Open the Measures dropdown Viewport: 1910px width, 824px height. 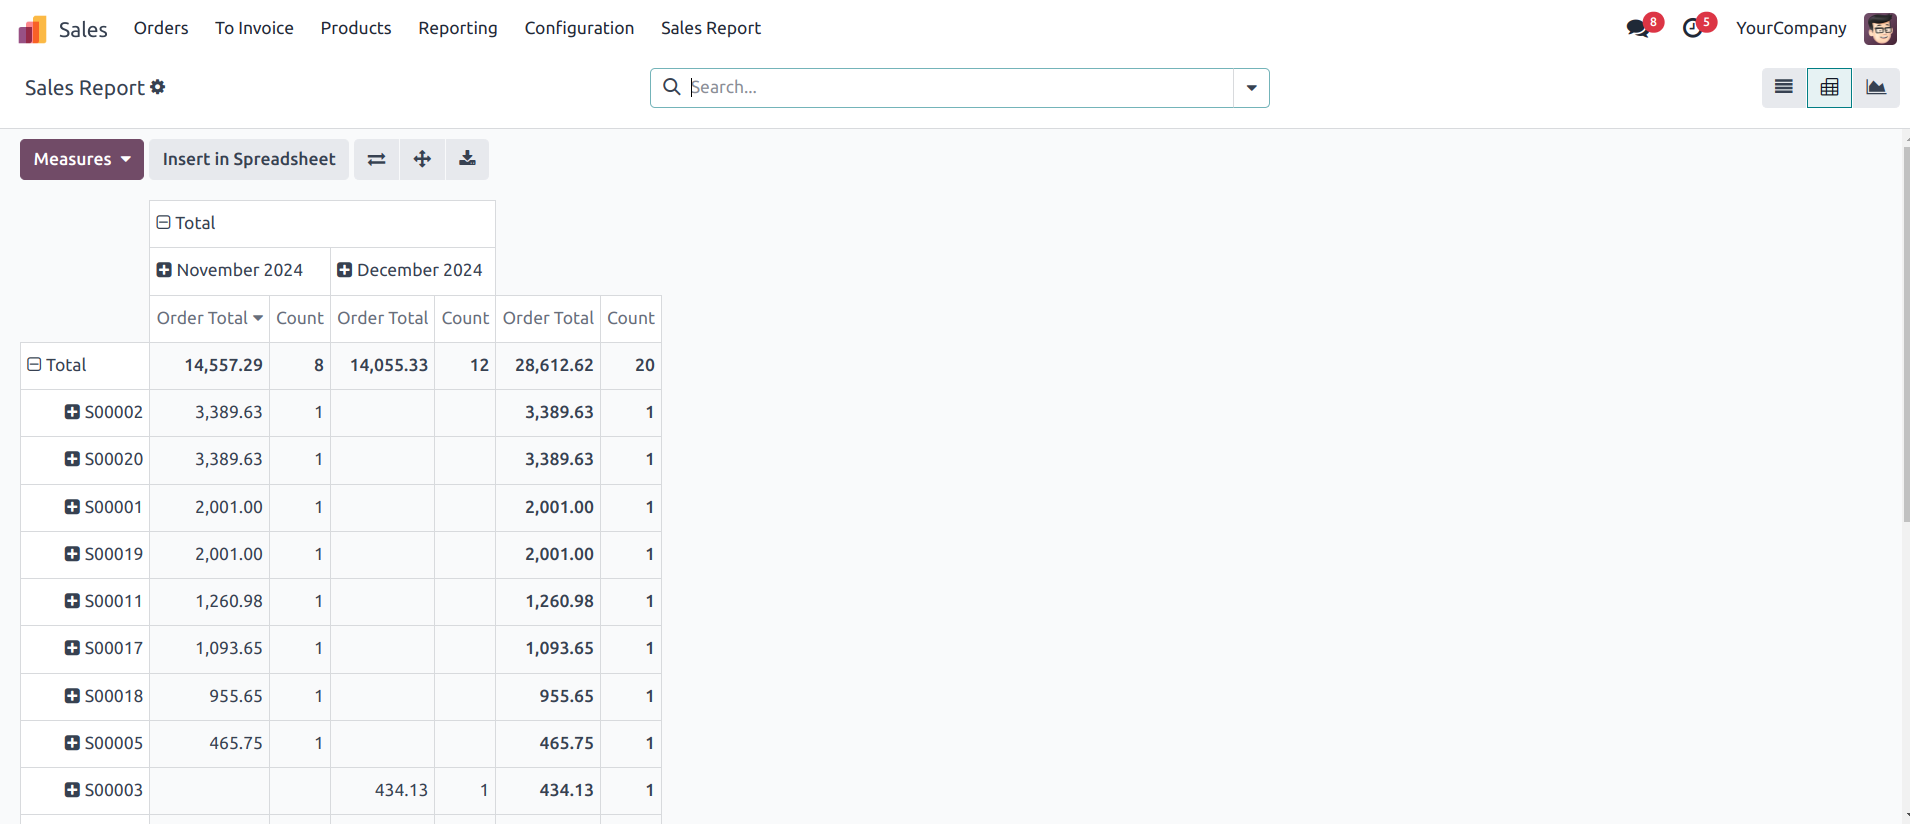(x=82, y=159)
